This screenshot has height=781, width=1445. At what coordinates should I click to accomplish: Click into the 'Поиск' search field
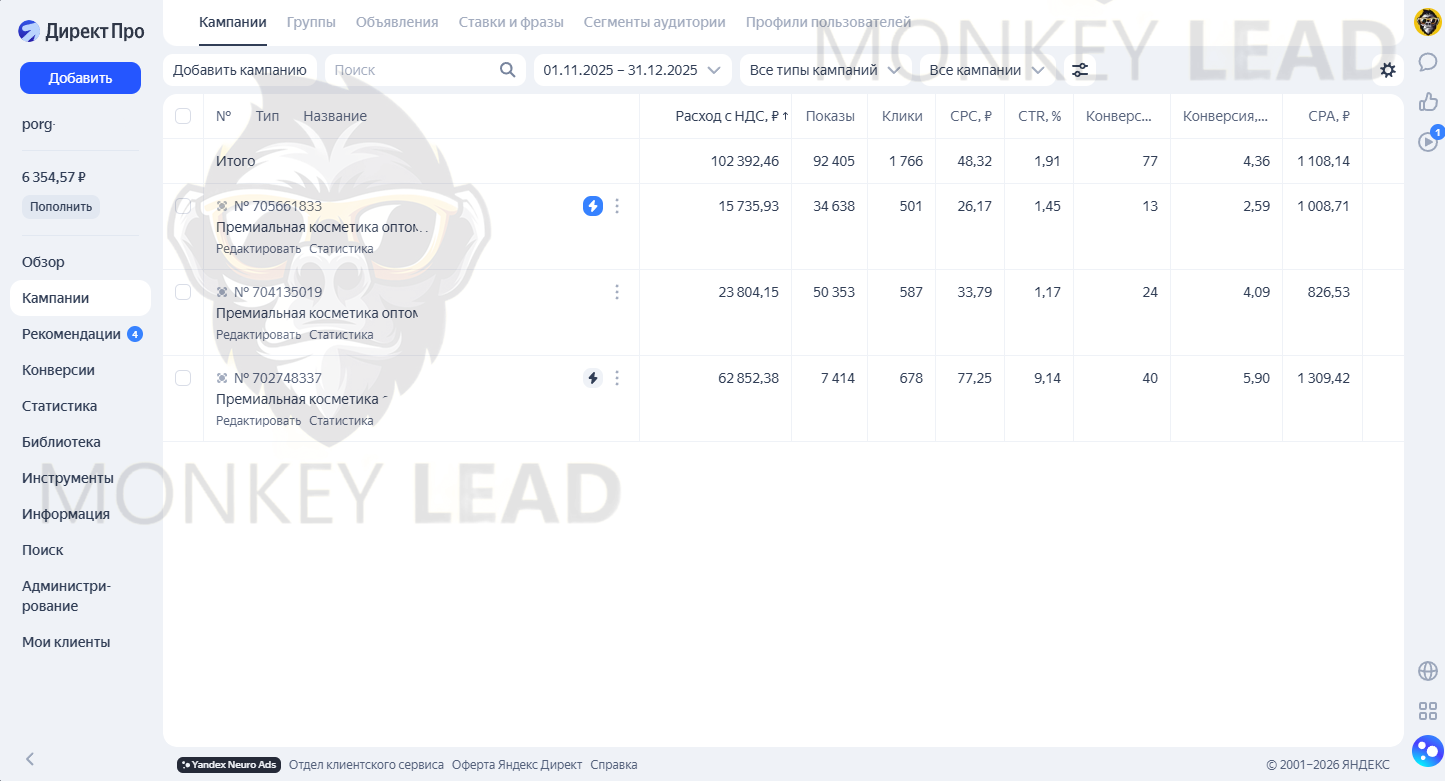click(410, 70)
